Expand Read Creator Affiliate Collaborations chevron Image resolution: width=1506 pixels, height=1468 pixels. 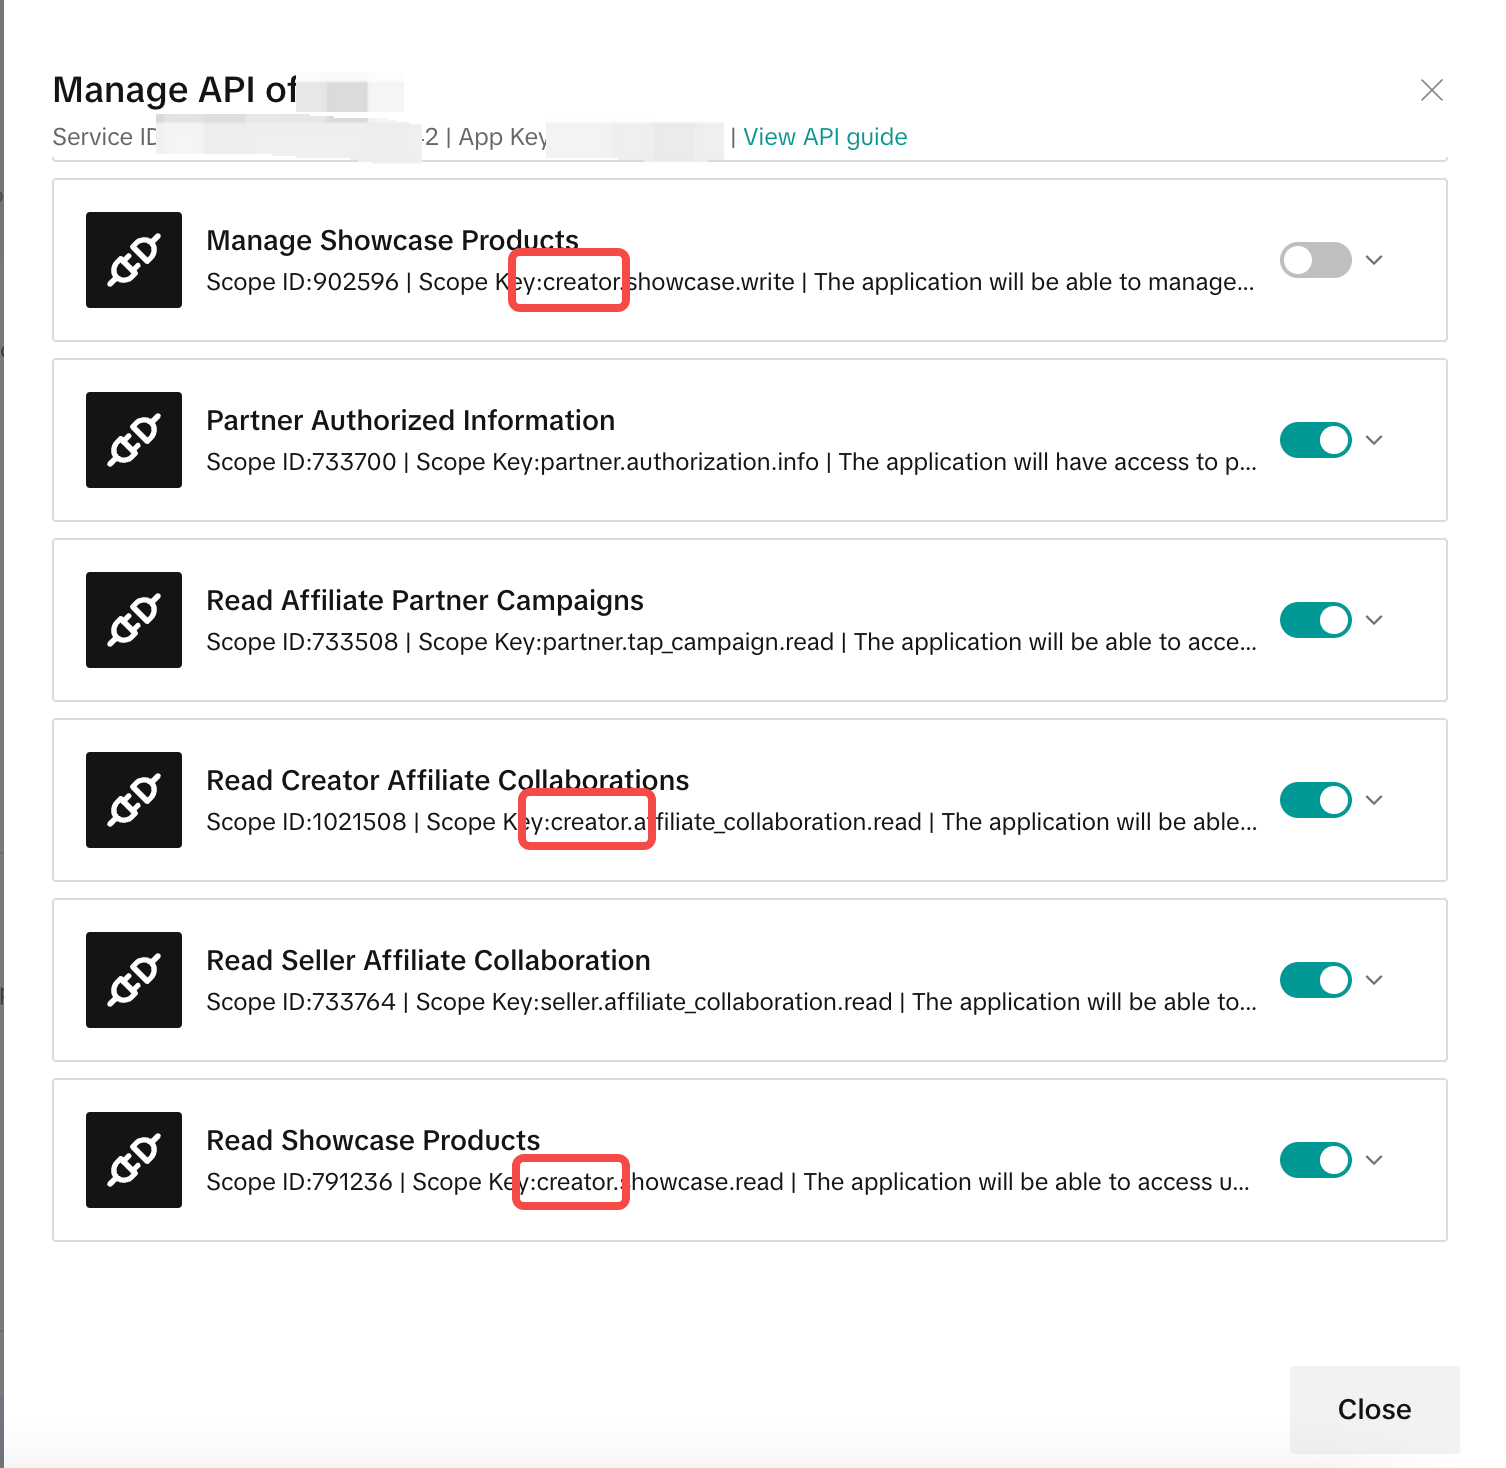pos(1375,800)
